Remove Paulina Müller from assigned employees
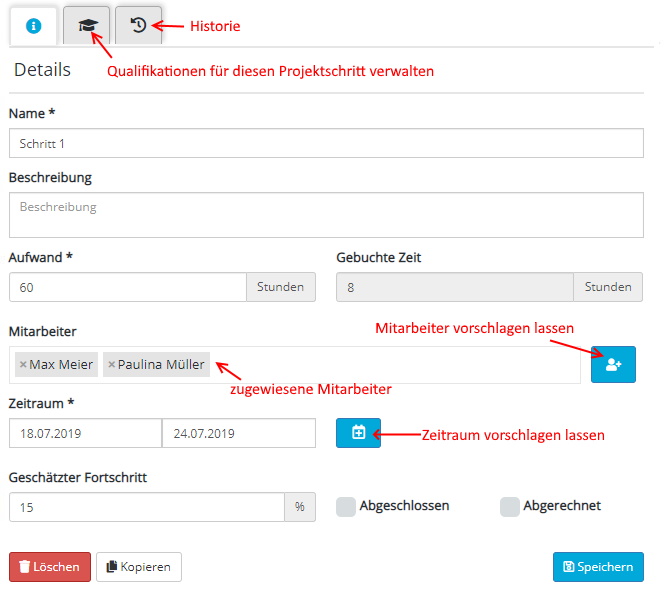The width and height of the screenshot is (667, 591). (x=111, y=365)
